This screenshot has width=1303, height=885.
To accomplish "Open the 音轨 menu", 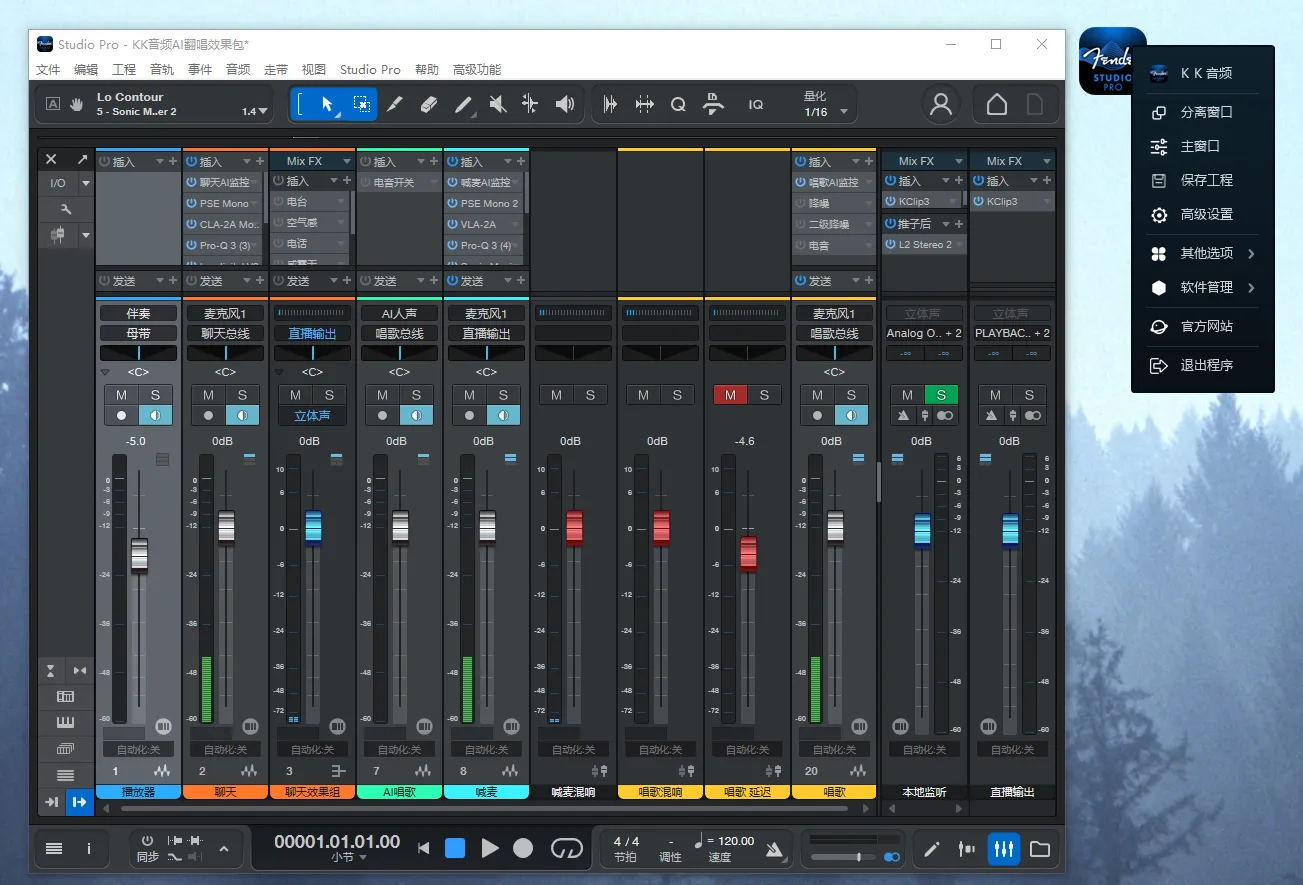I will [x=162, y=70].
